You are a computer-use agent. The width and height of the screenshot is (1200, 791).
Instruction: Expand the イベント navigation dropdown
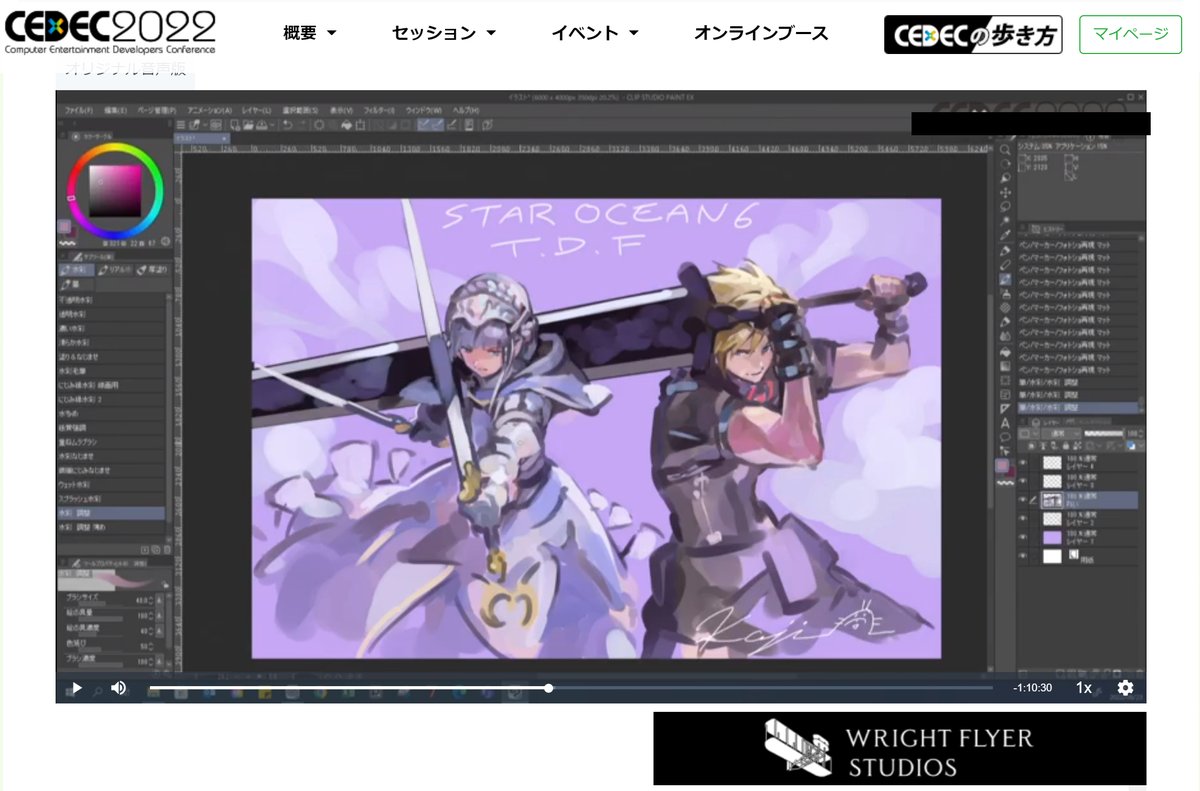pyautogui.click(x=595, y=33)
